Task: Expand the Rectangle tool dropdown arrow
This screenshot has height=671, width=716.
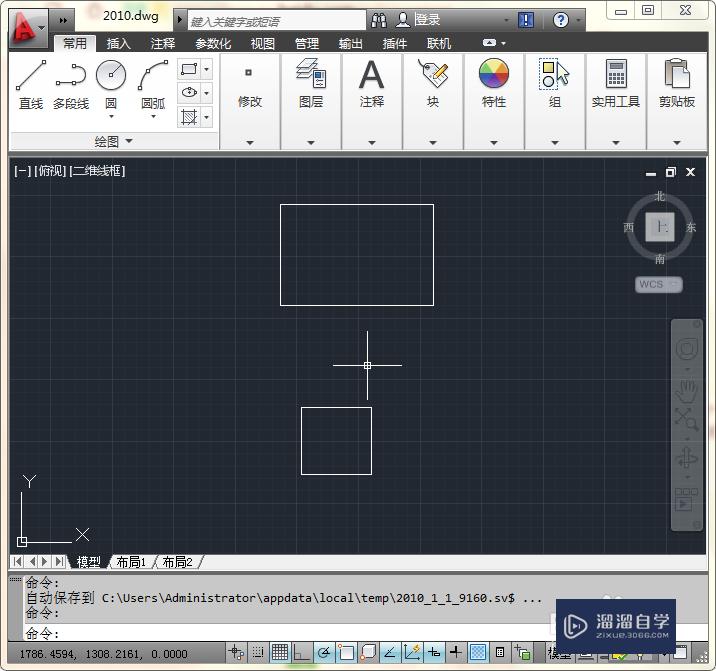Action: click(x=207, y=69)
